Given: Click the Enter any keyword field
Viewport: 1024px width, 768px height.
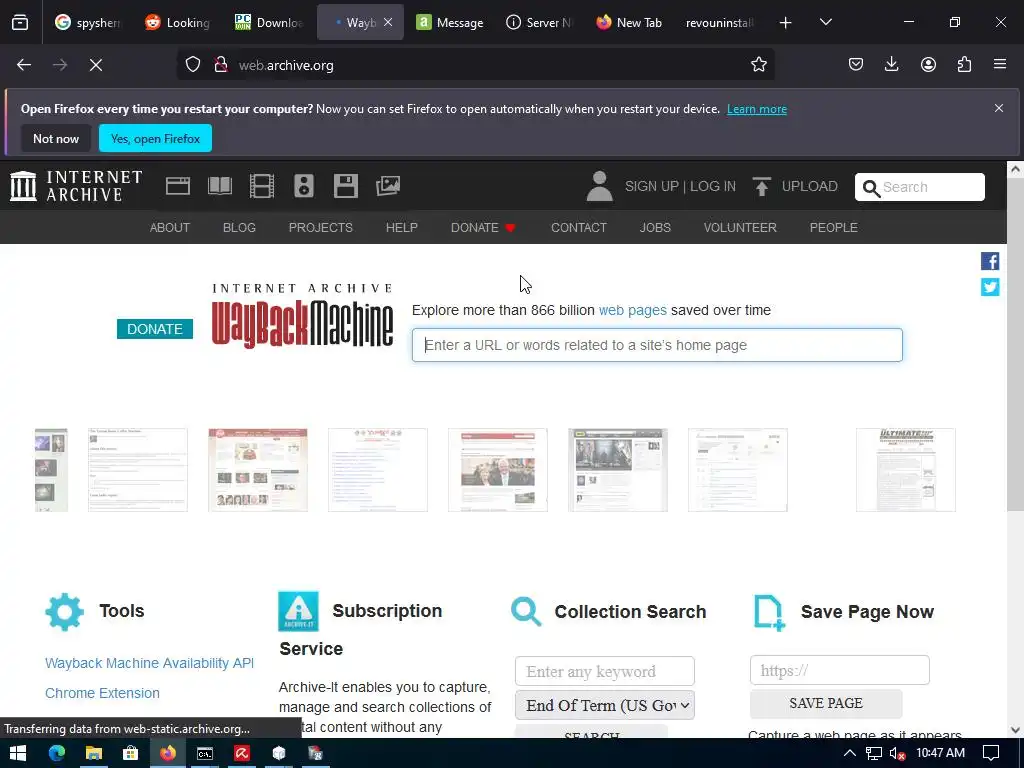Looking at the screenshot, I should click(x=605, y=671).
